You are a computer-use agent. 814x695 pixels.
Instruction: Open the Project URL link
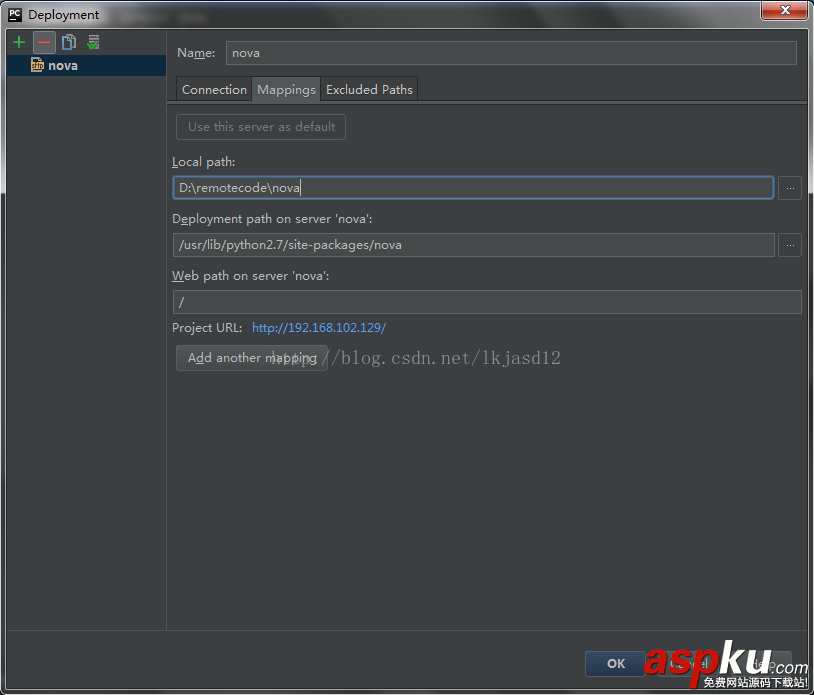(x=319, y=327)
